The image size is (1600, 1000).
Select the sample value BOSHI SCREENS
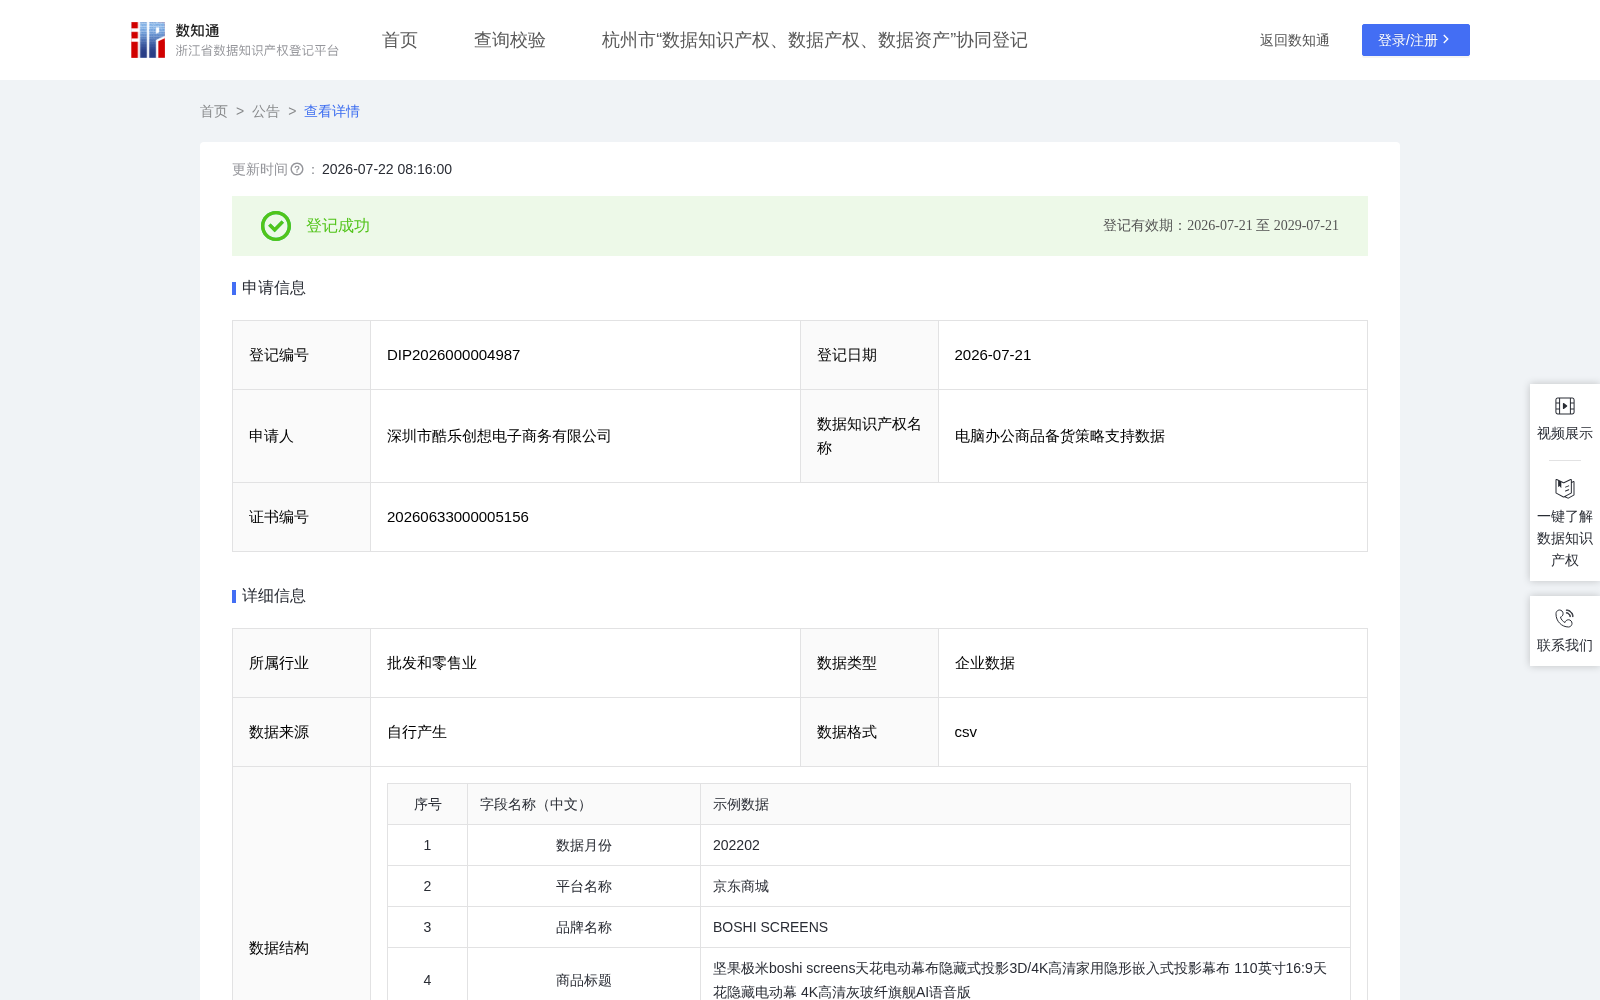point(770,927)
